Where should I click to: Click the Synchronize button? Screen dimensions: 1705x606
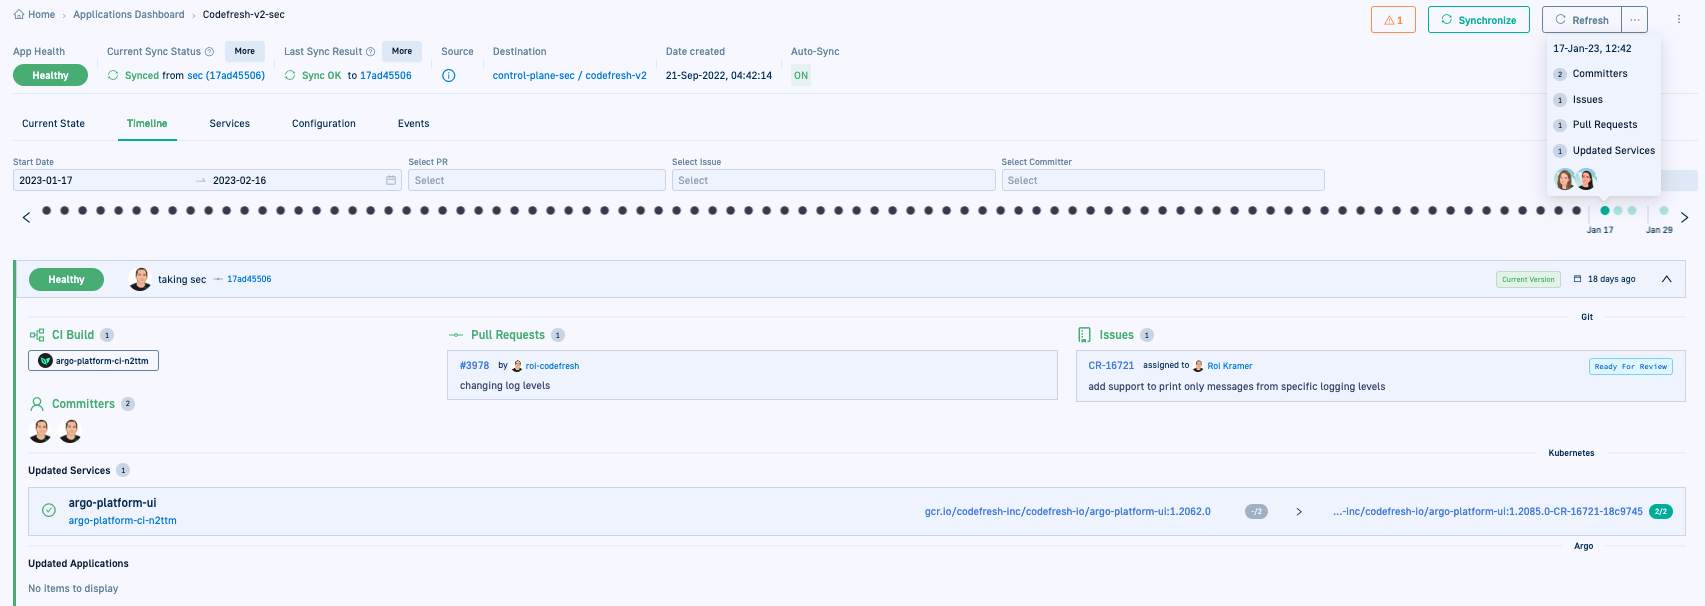click(x=1478, y=20)
